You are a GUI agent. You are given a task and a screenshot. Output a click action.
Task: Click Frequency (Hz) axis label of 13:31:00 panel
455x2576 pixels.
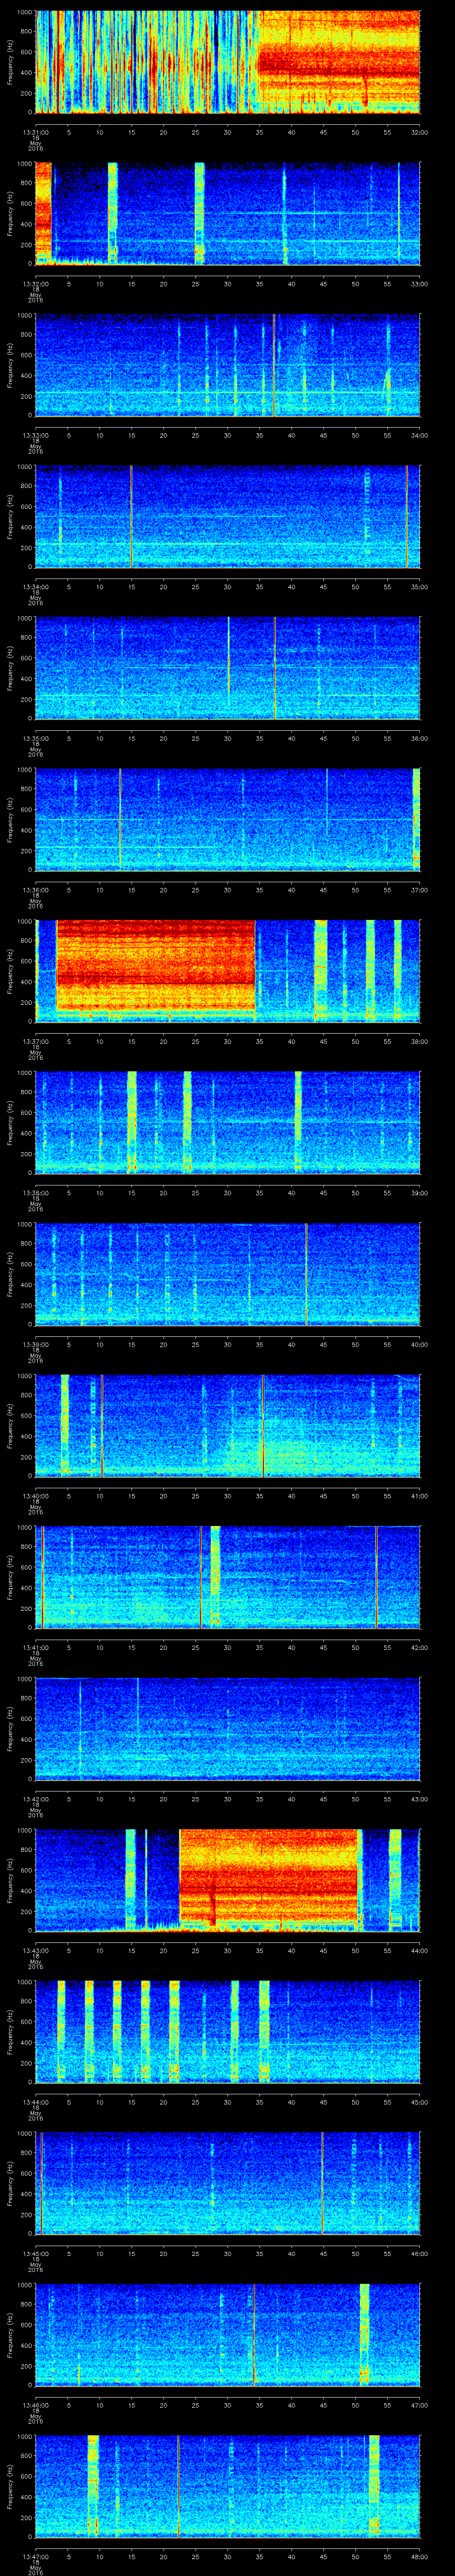(10, 62)
